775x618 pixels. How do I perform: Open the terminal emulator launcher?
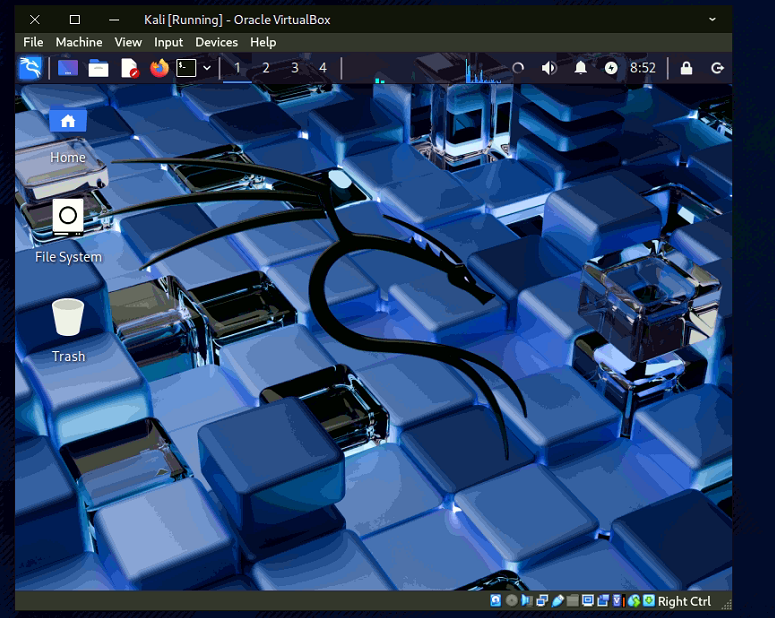pyautogui.click(x=186, y=68)
